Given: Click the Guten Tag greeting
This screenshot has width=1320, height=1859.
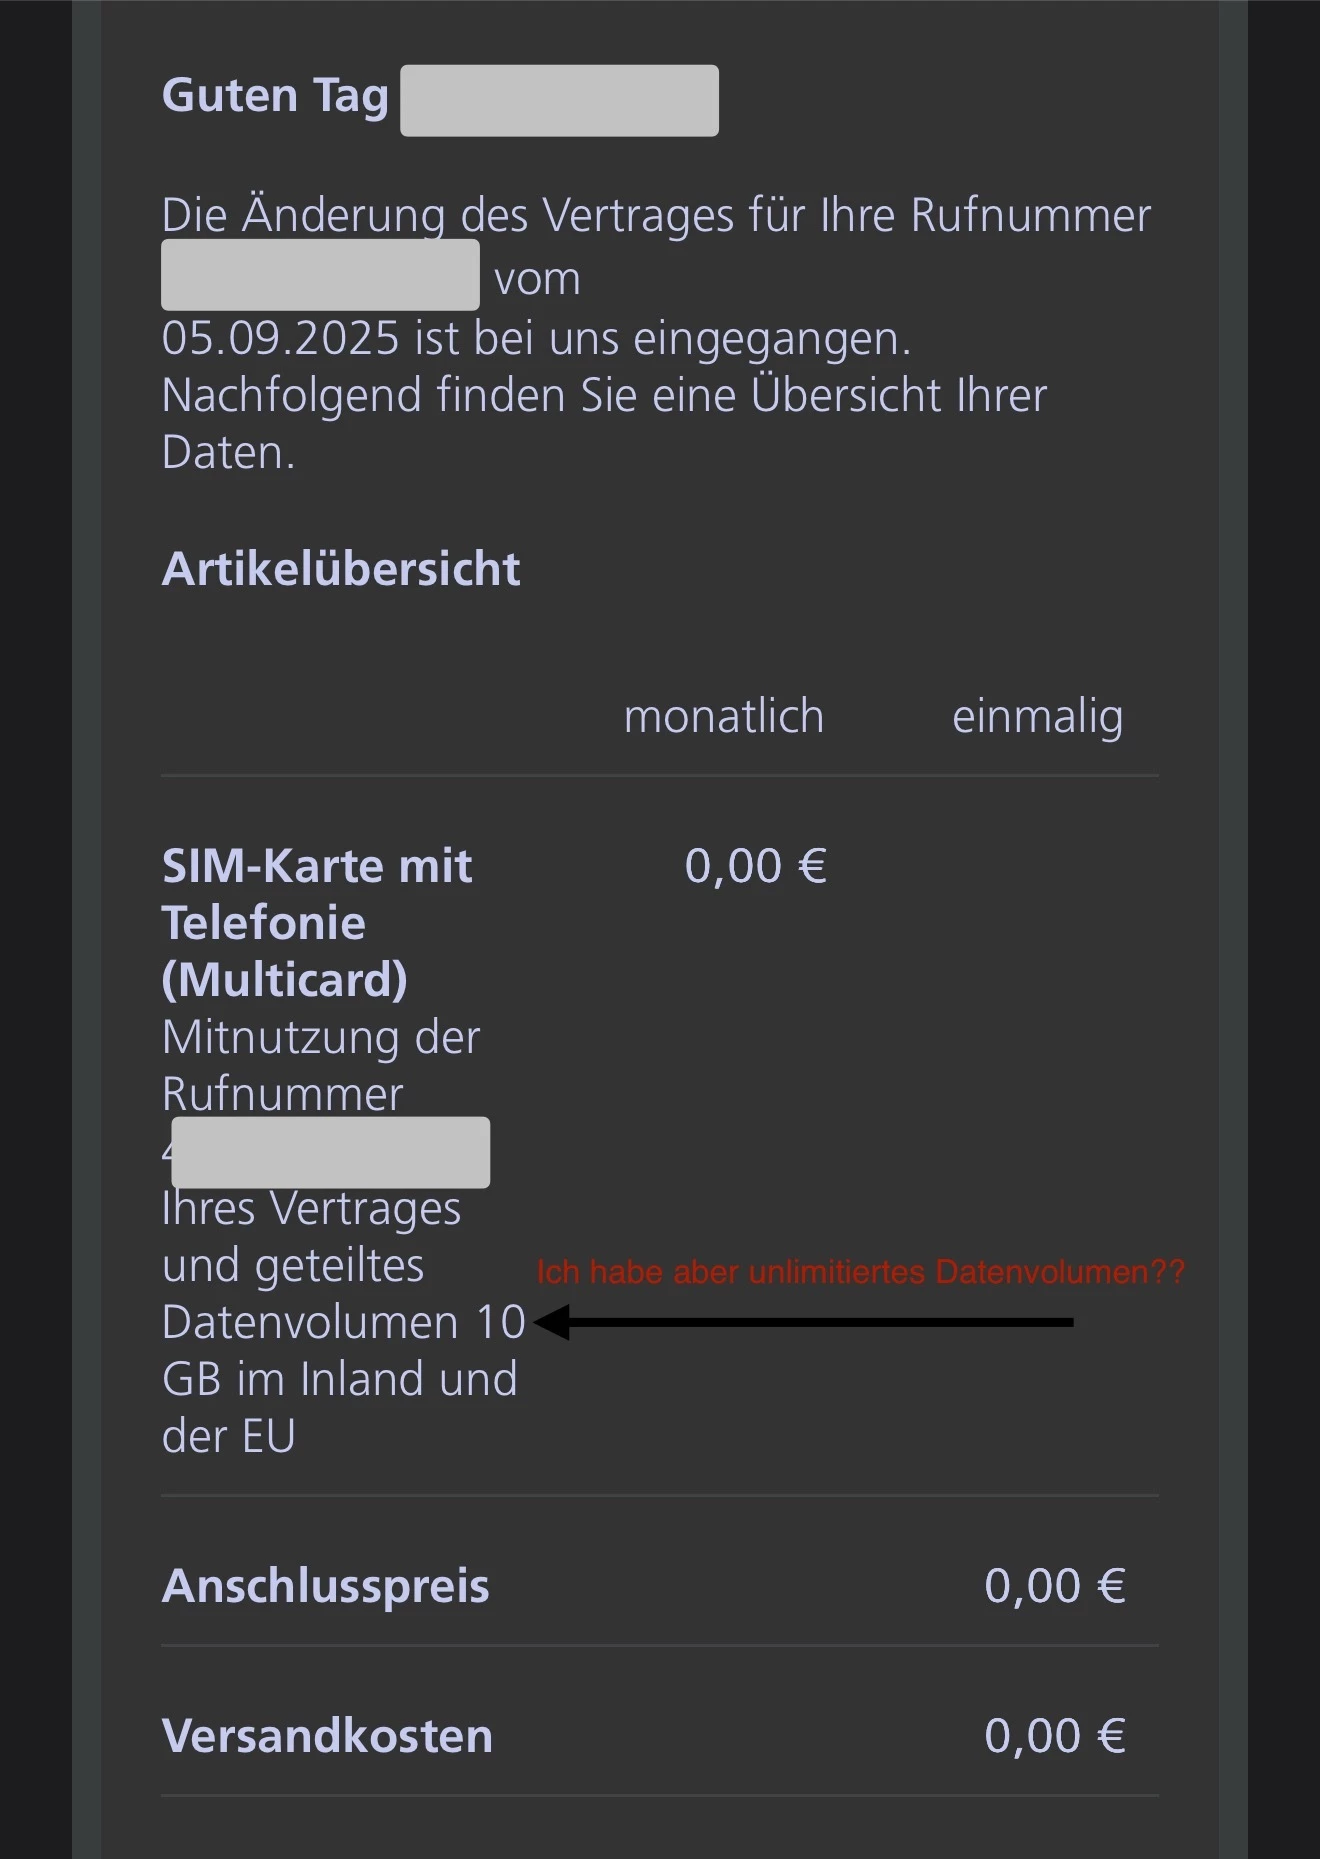Looking at the screenshot, I should pyautogui.click(x=275, y=96).
